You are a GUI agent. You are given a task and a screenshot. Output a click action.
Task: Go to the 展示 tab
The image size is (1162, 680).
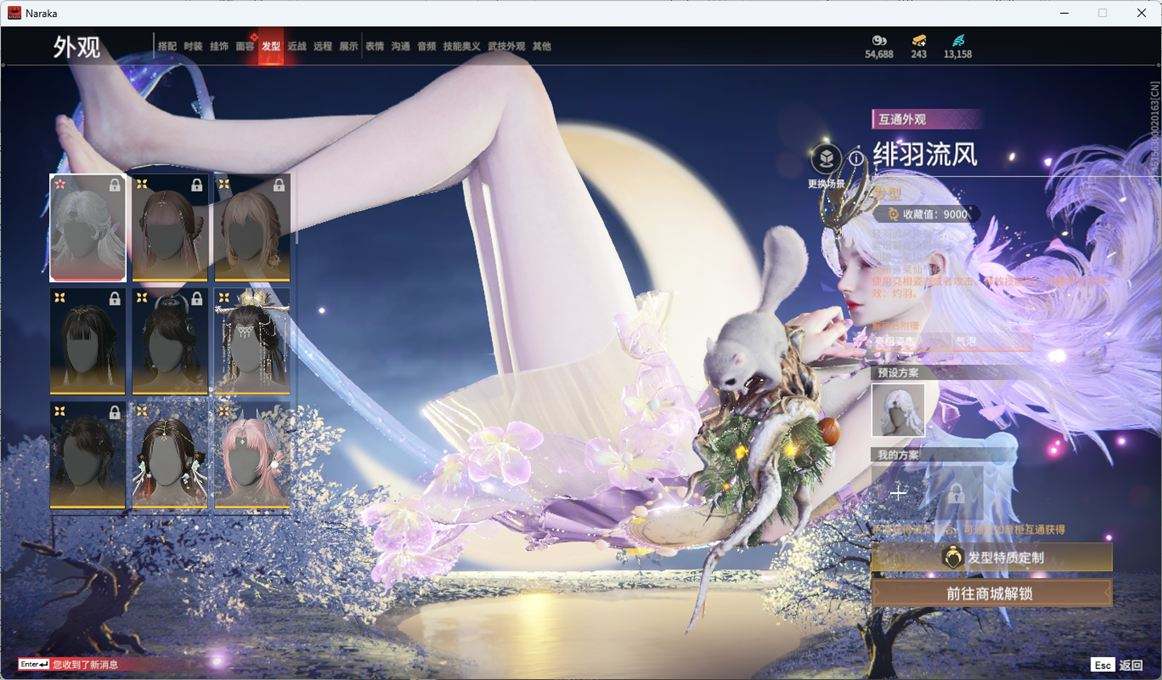348,46
